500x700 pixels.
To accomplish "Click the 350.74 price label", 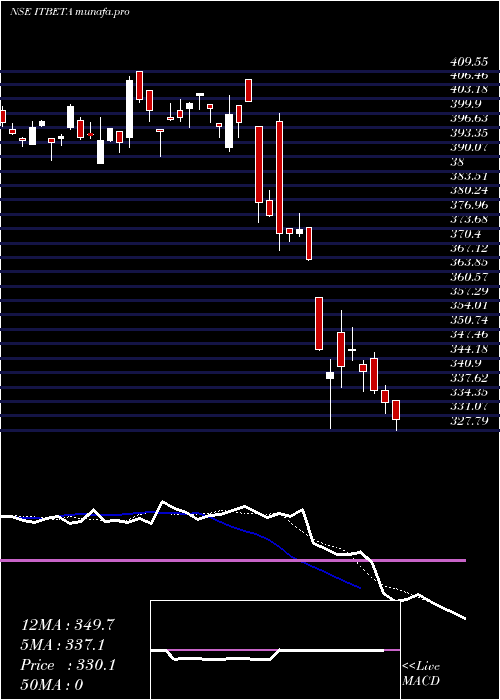I will (468, 320).
